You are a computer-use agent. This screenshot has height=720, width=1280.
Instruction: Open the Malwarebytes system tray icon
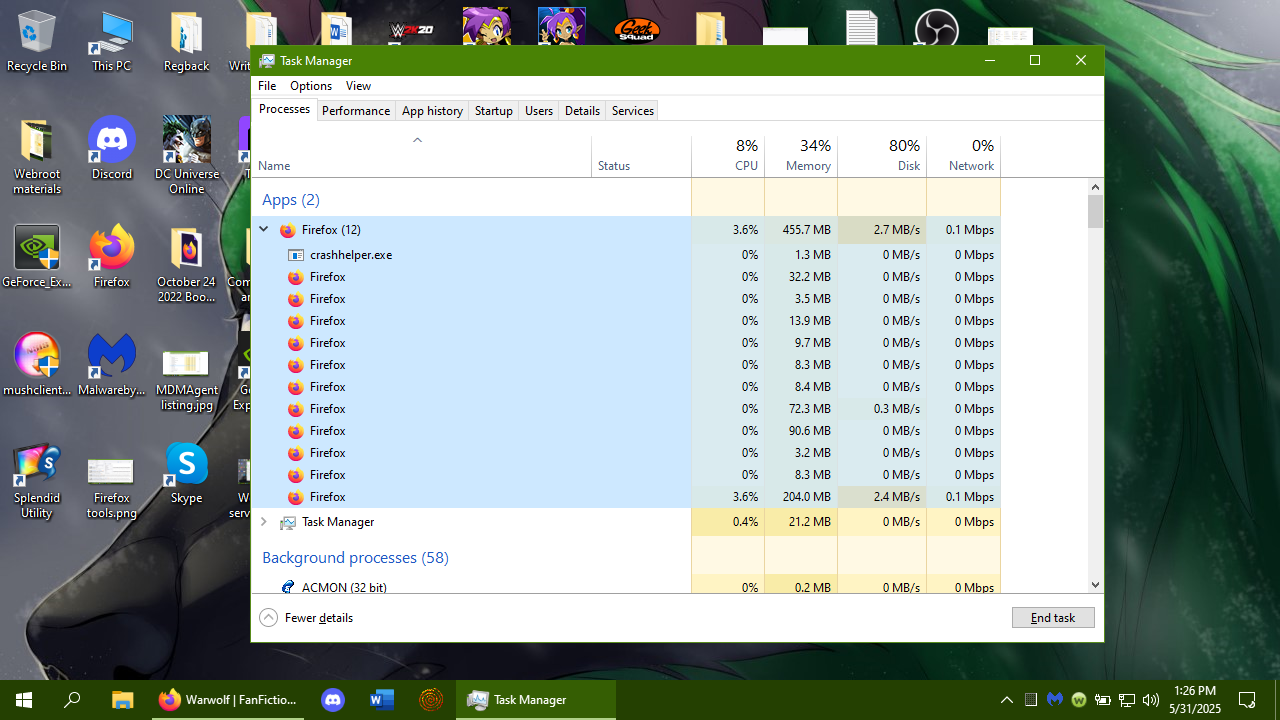[x=1055, y=700]
